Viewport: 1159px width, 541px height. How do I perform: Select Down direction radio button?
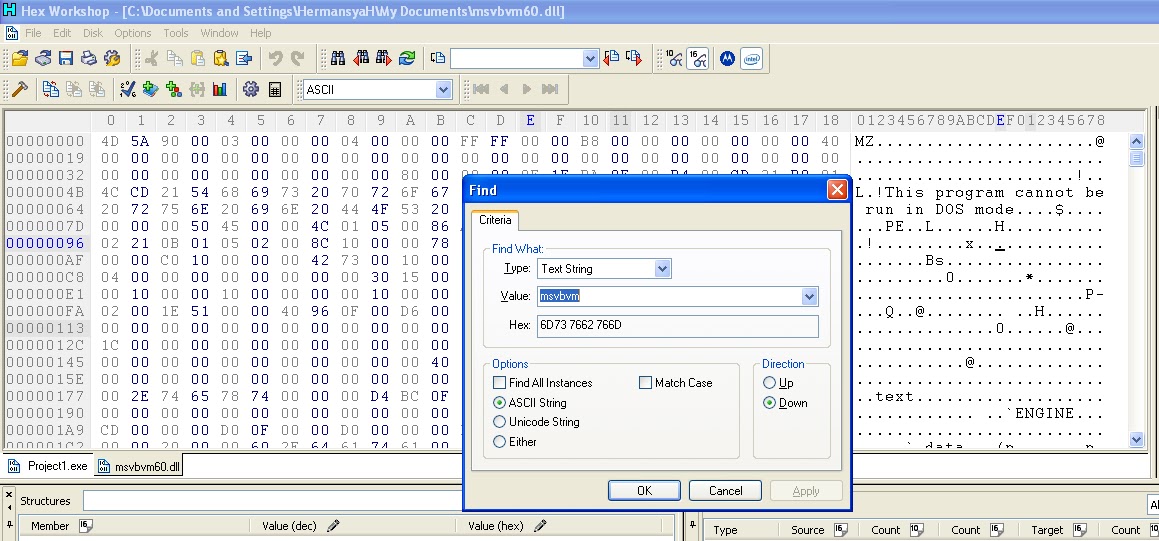click(769, 403)
